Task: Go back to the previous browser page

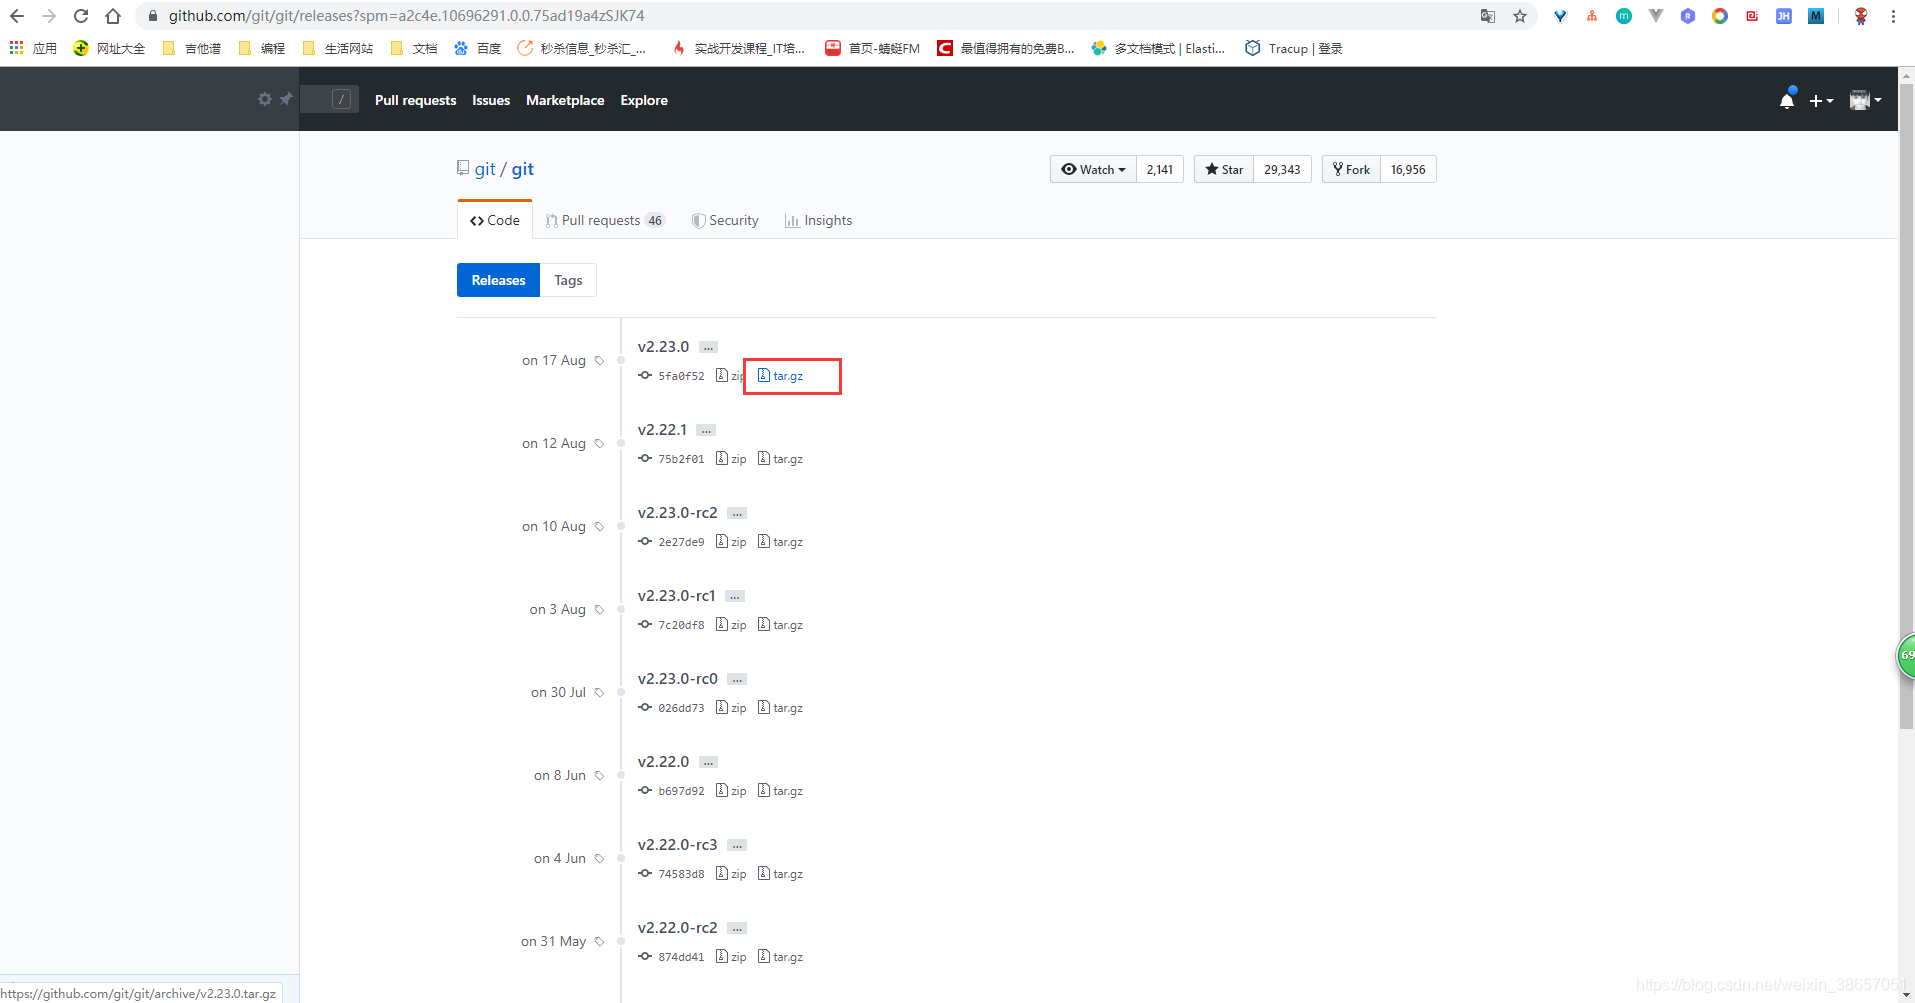Action: pyautogui.click(x=17, y=16)
